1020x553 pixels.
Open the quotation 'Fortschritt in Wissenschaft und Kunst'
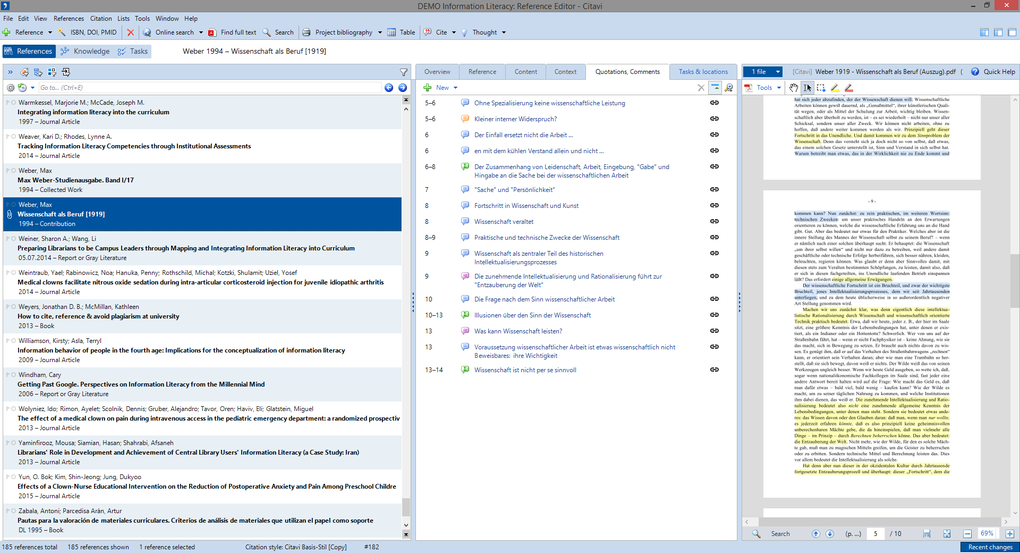[526, 206]
